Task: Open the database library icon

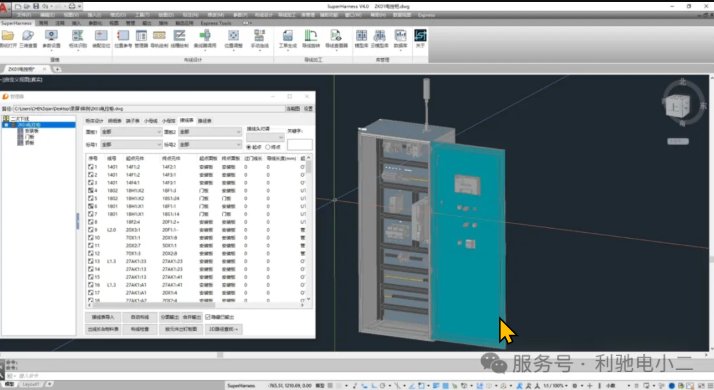Action: [x=400, y=36]
